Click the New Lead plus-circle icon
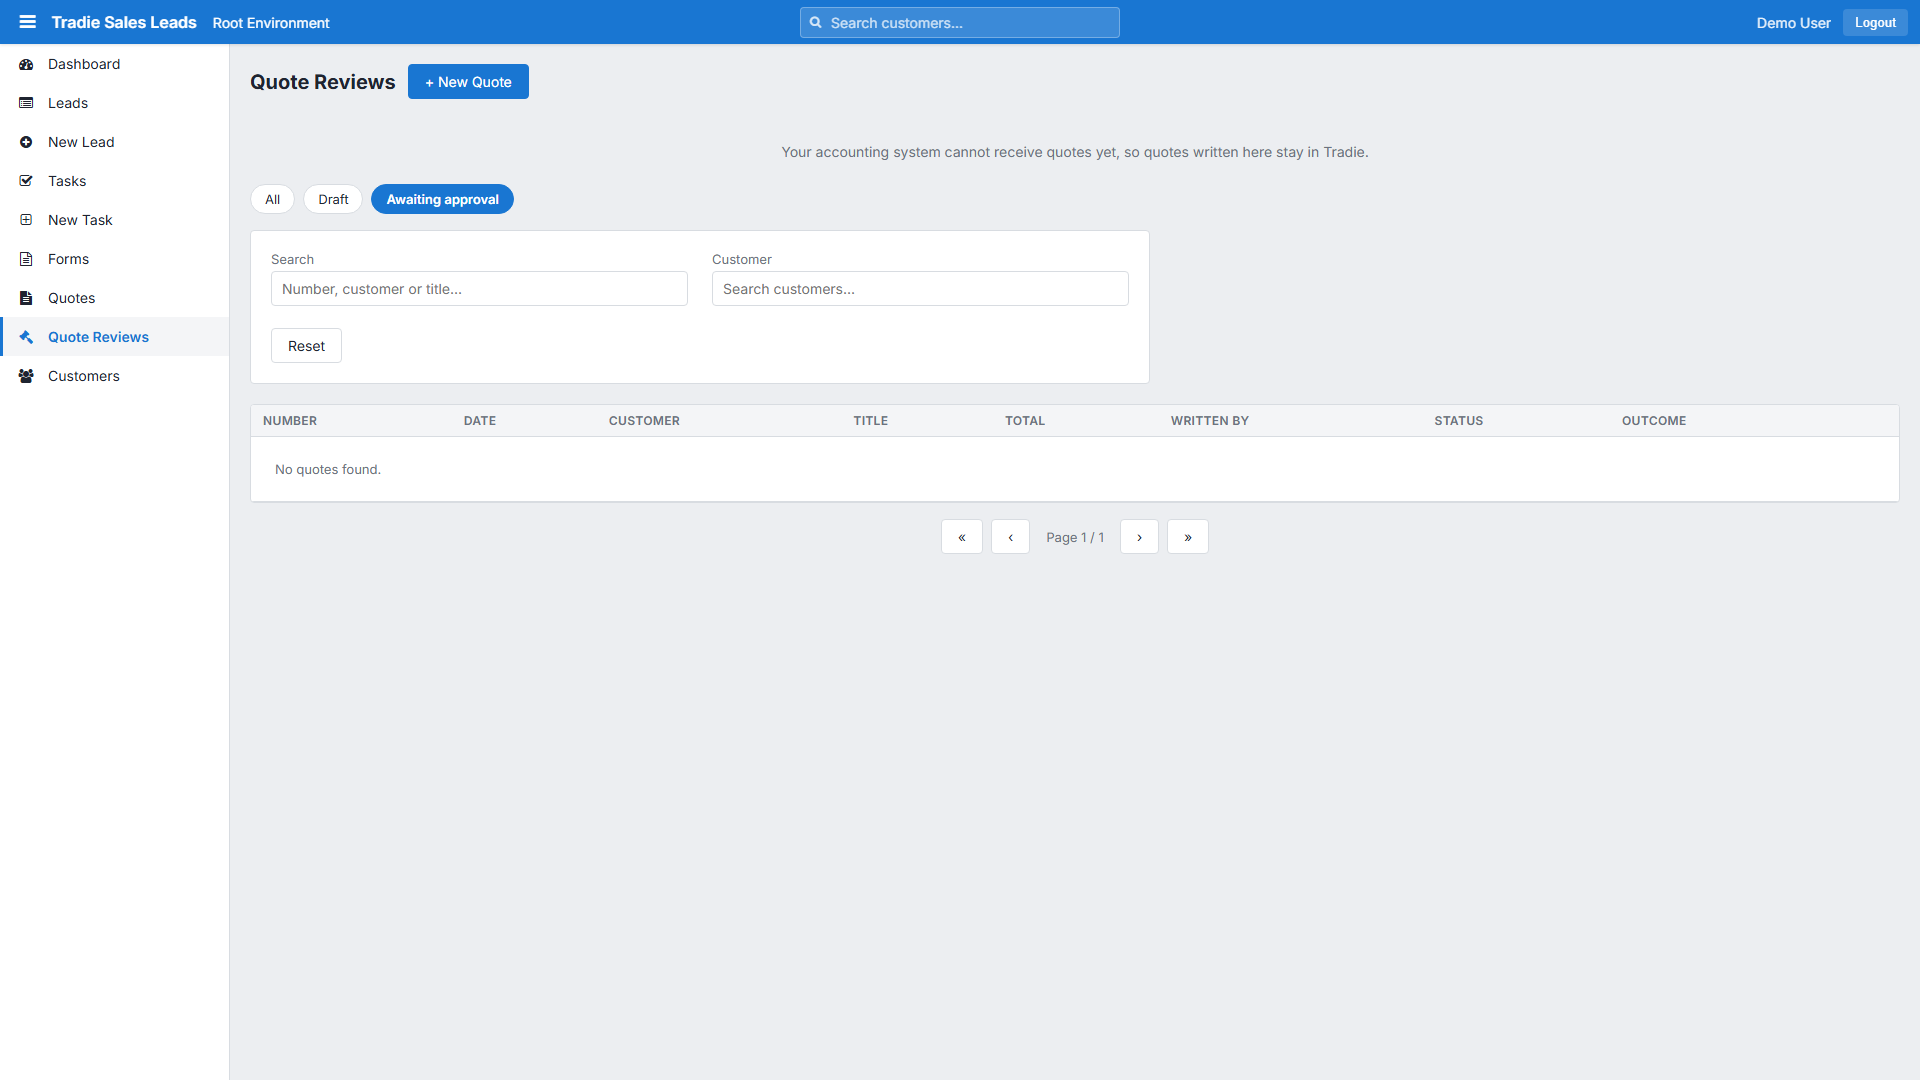Image resolution: width=1920 pixels, height=1080 pixels. coord(26,142)
